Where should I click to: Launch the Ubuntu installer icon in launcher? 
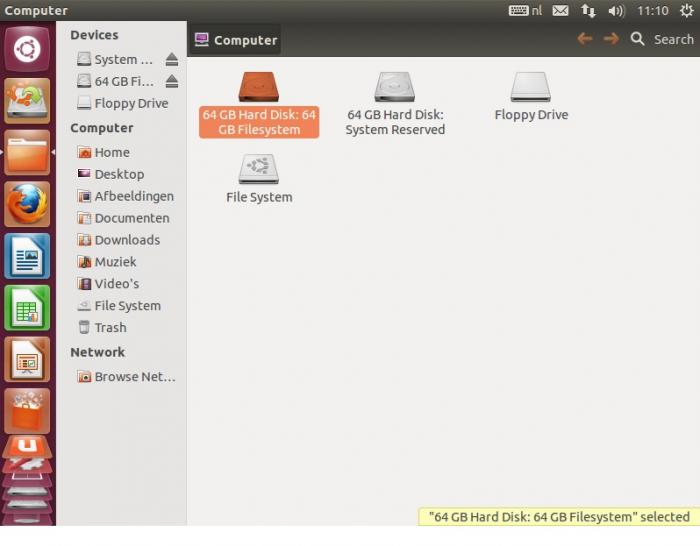coord(27,100)
